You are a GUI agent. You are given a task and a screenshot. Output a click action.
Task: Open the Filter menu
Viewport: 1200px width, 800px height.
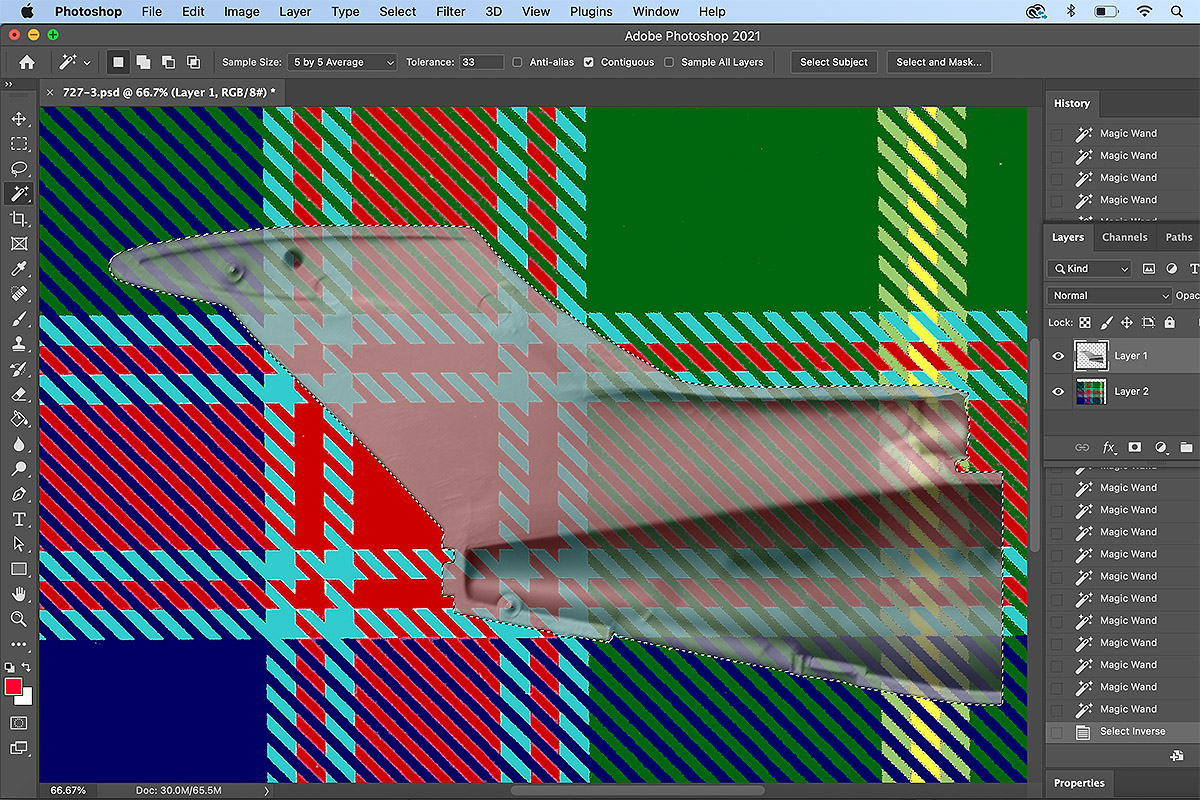tap(451, 12)
